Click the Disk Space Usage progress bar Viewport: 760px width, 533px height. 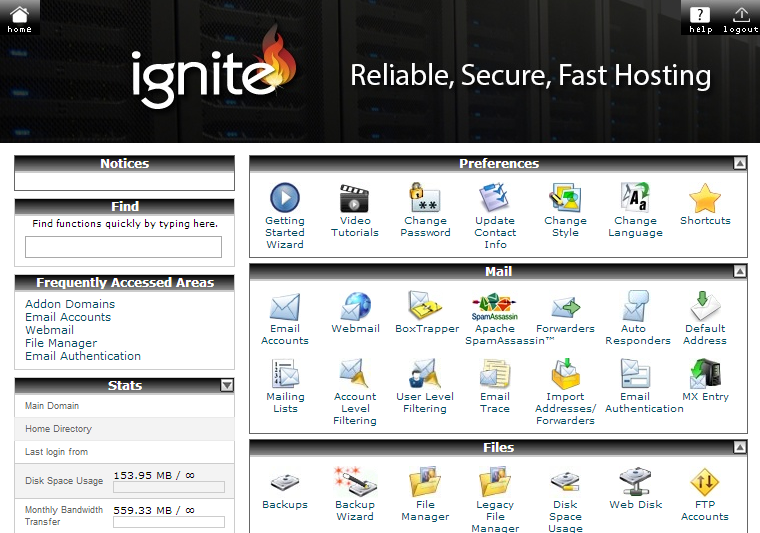[169, 487]
